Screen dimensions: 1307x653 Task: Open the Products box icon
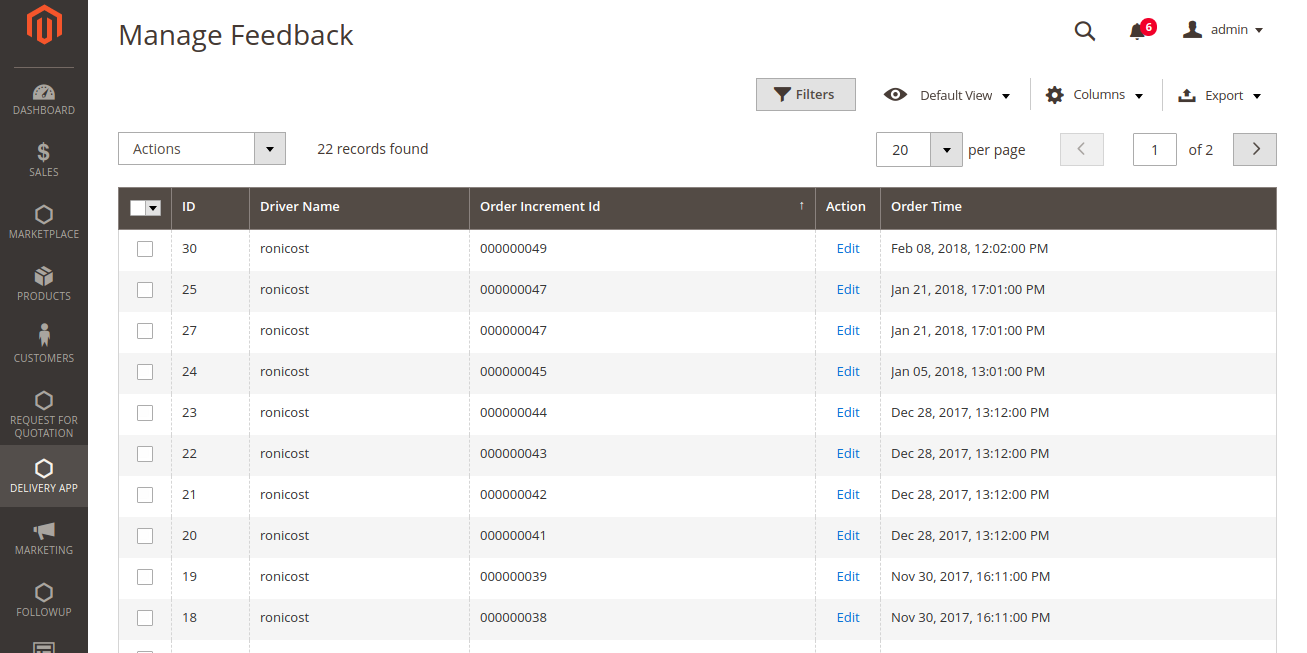pos(43,276)
